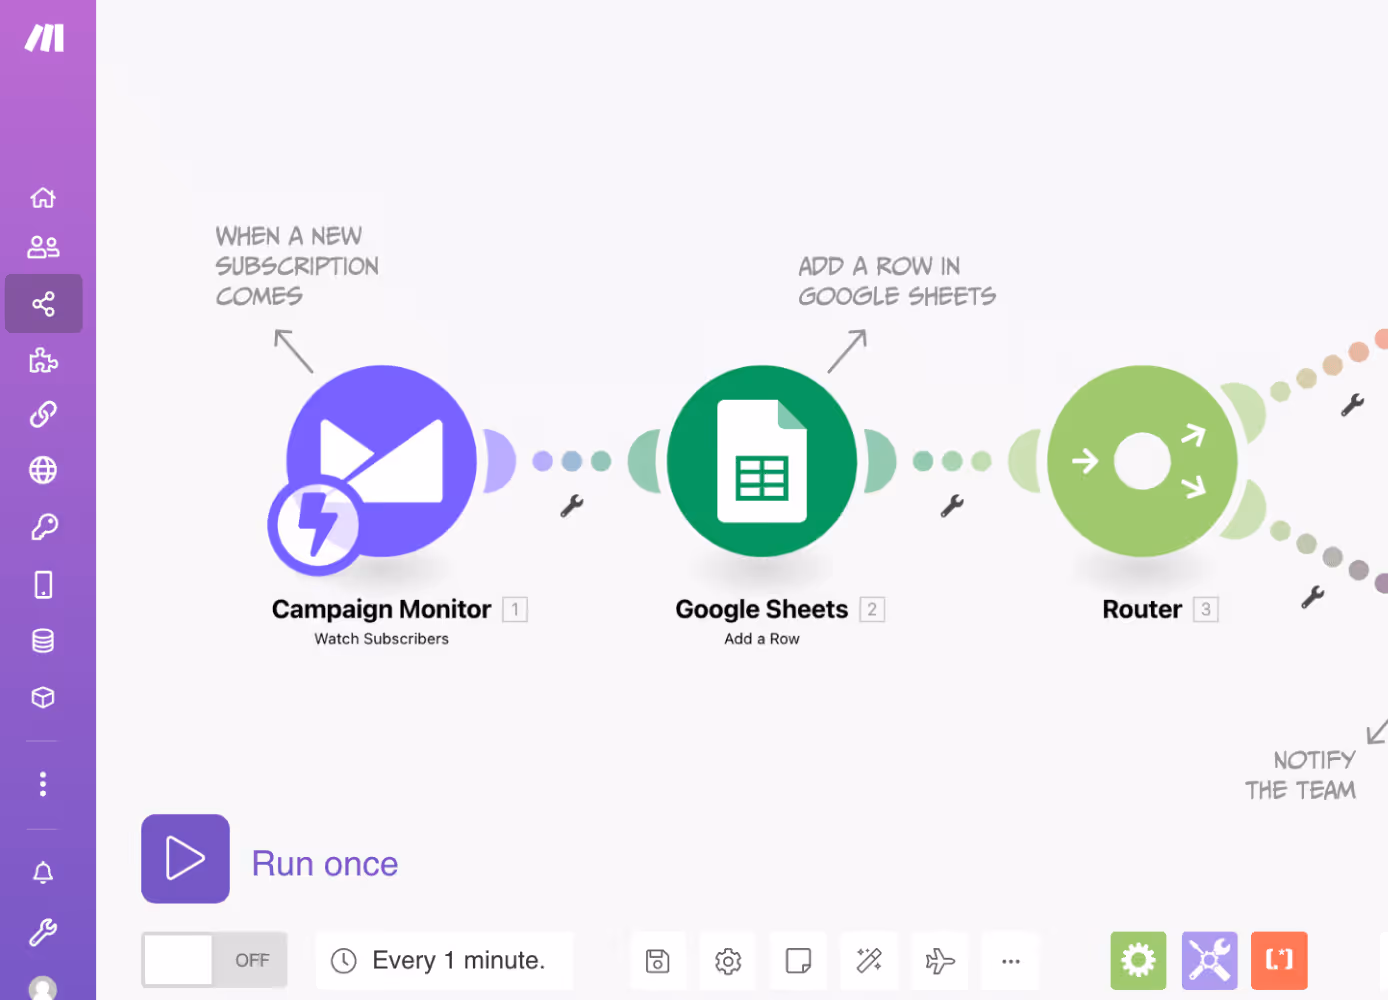Viewport: 1388px width, 1000px height.
Task: Click the Google Sheets label
Action: [762, 609]
